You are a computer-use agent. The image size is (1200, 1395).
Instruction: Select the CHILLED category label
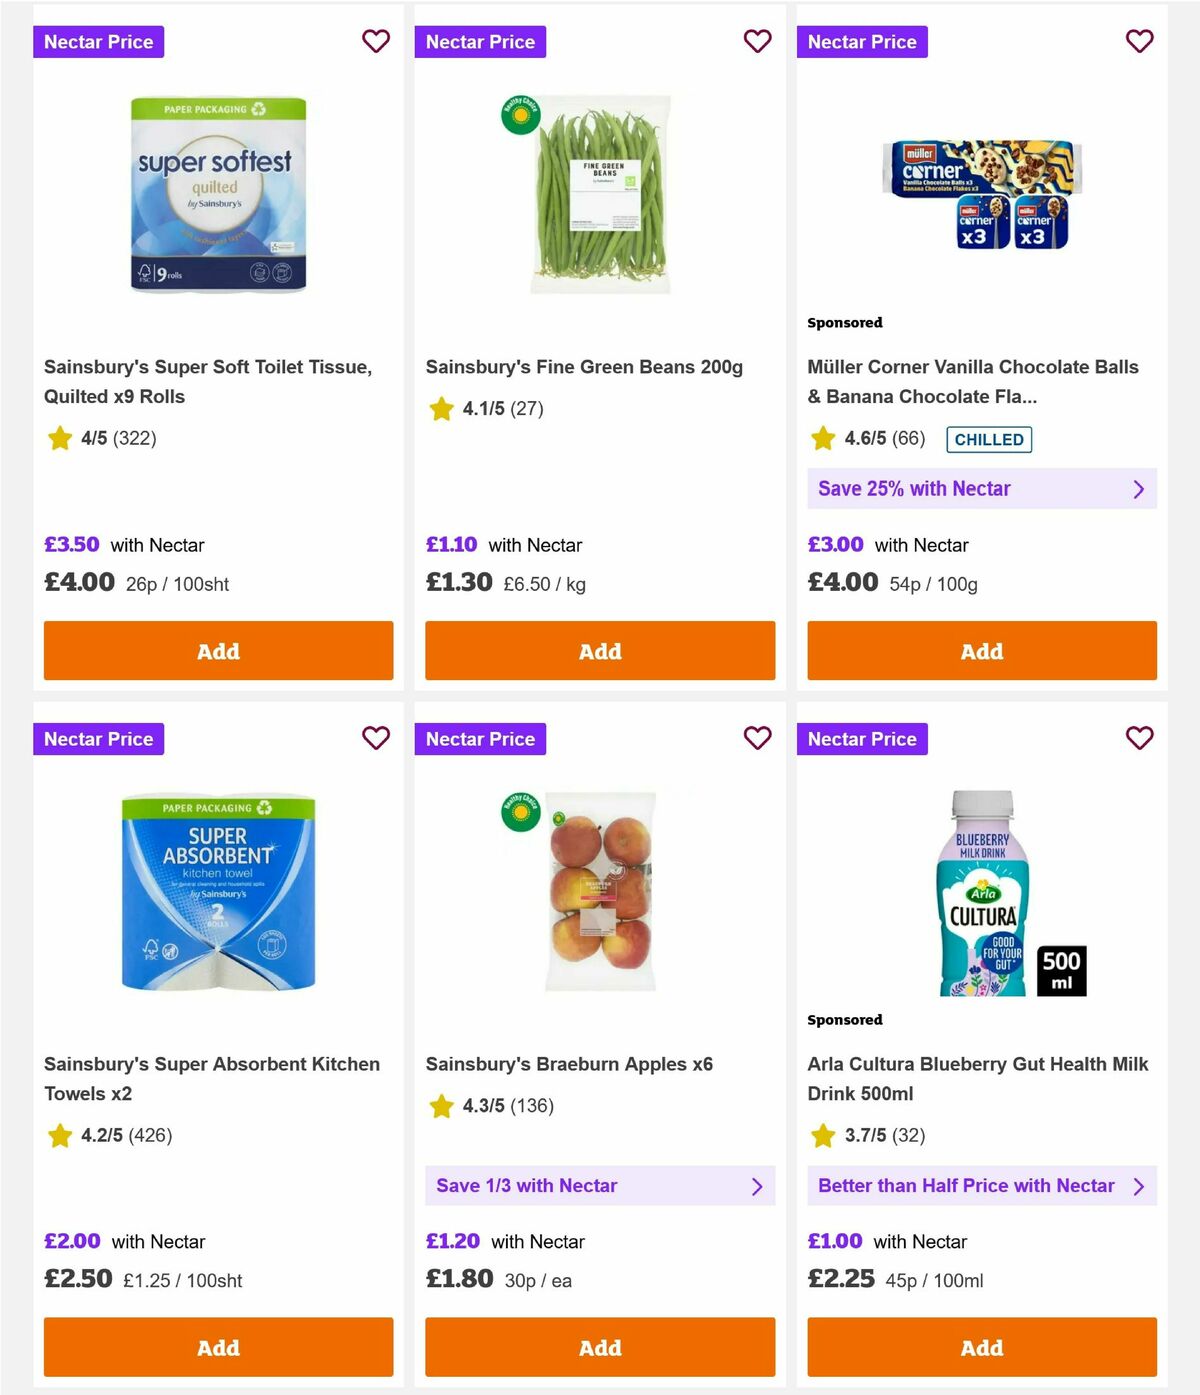pyautogui.click(x=989, y=439)
